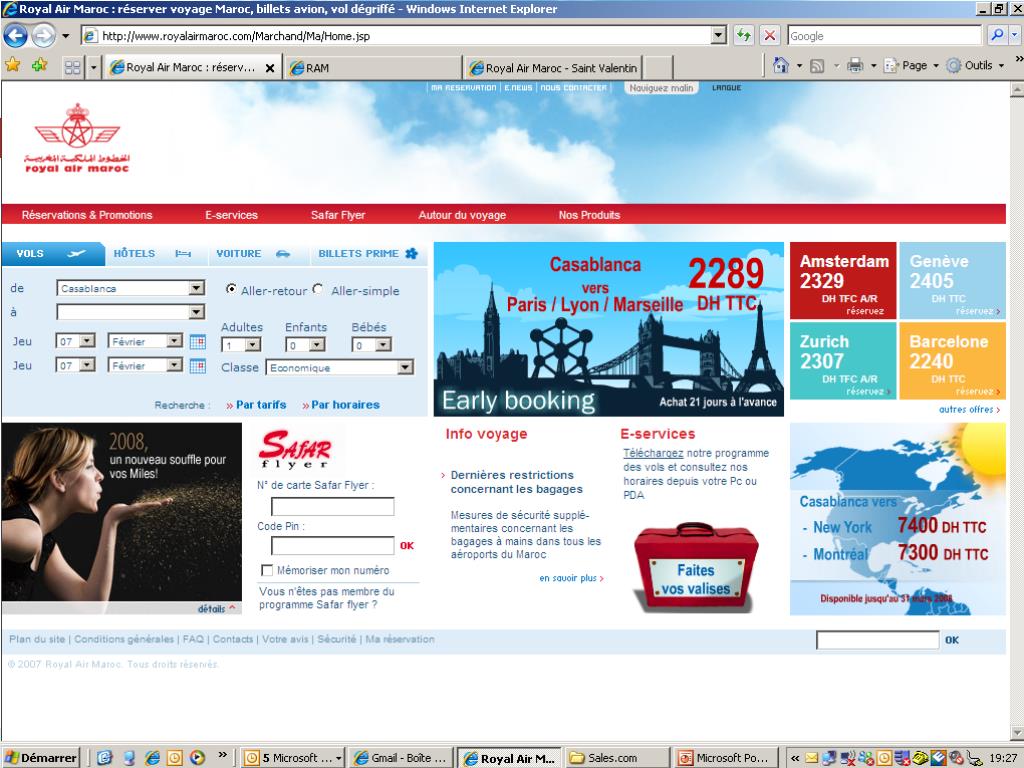Click the N° de carte Safar Flyer field

(x=332, y=506)
